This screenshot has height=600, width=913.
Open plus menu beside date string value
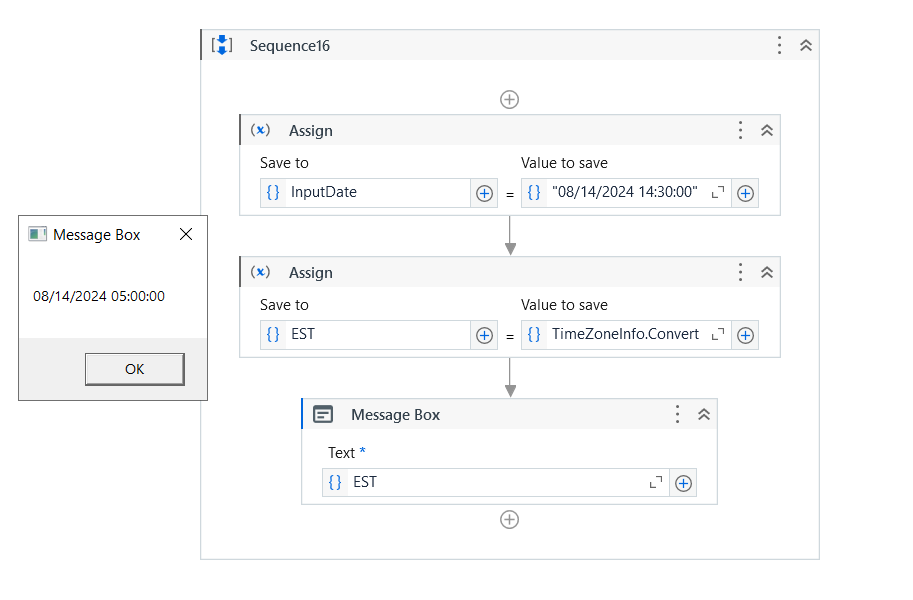(745, 193)
